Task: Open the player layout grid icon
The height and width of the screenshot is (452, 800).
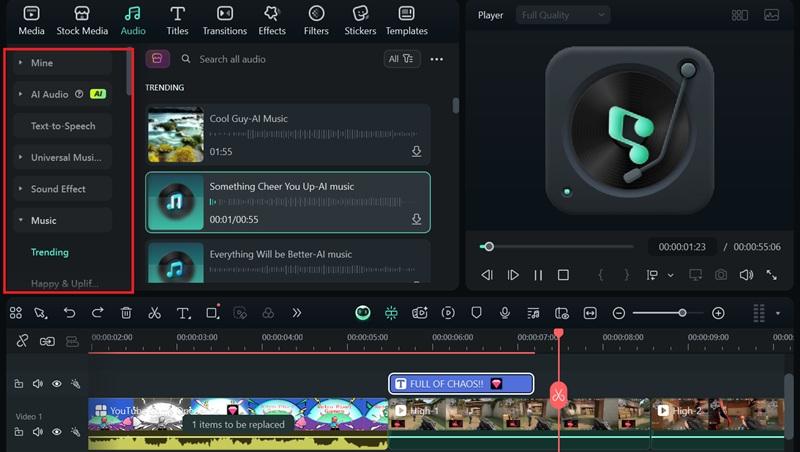Action: click(739, 15)
